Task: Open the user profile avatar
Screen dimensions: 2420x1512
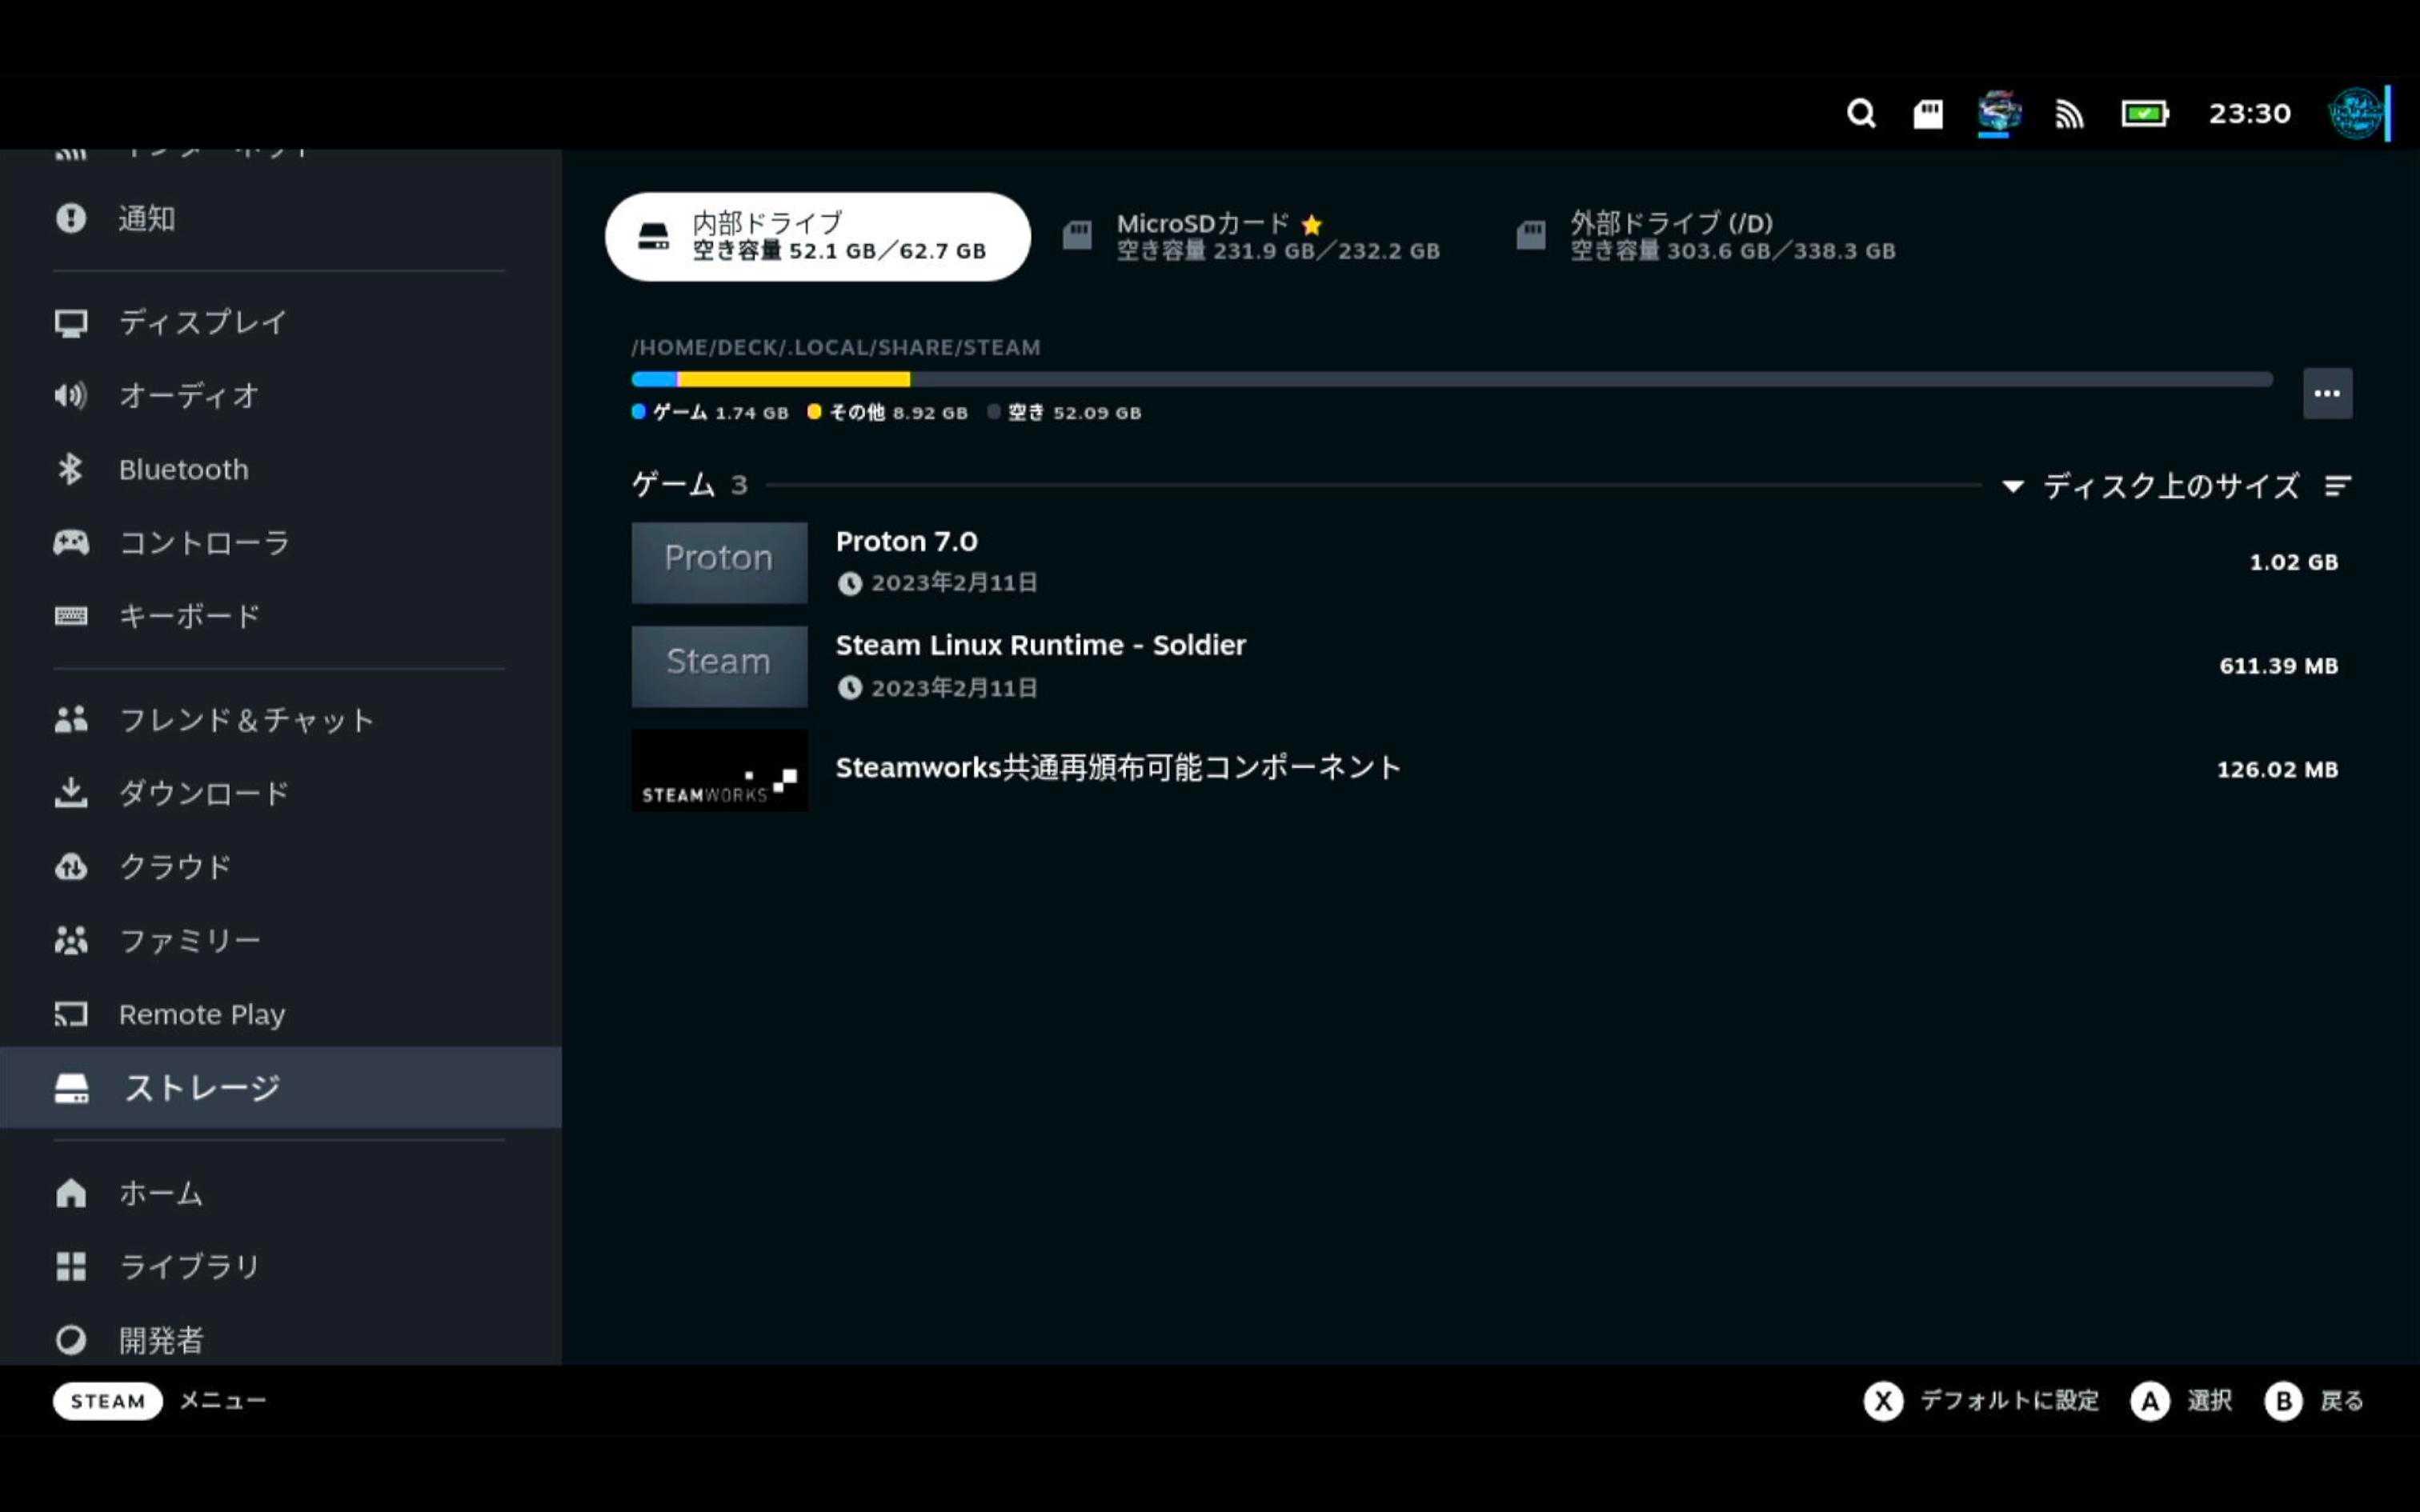Action: 2355,113
